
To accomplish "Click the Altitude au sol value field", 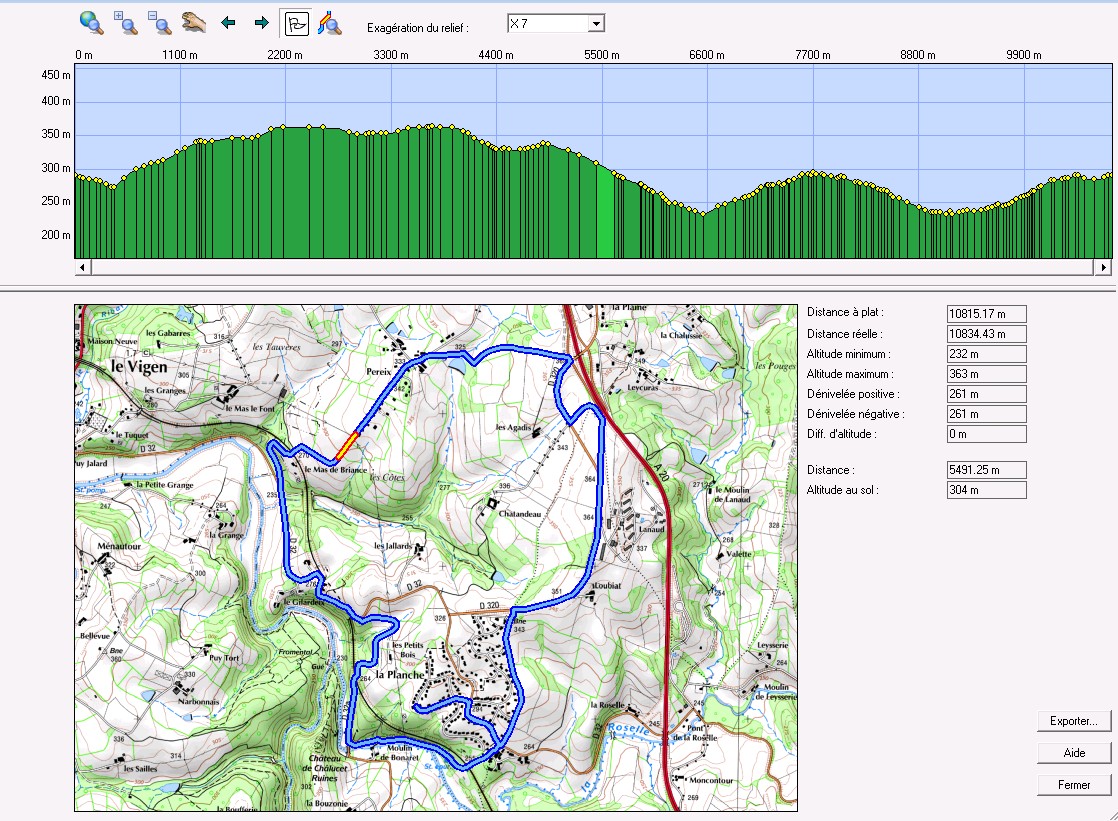I will tap(986, 490).
